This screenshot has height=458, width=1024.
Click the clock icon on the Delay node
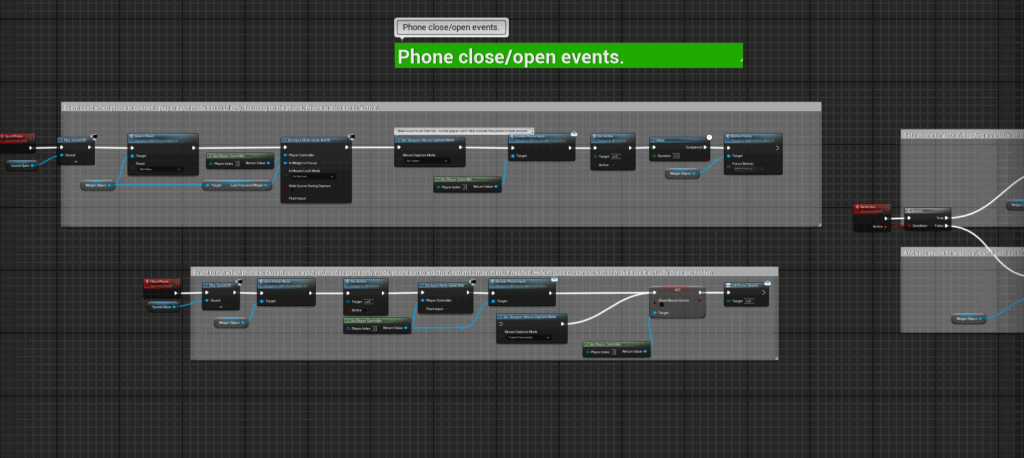[708, 137]
